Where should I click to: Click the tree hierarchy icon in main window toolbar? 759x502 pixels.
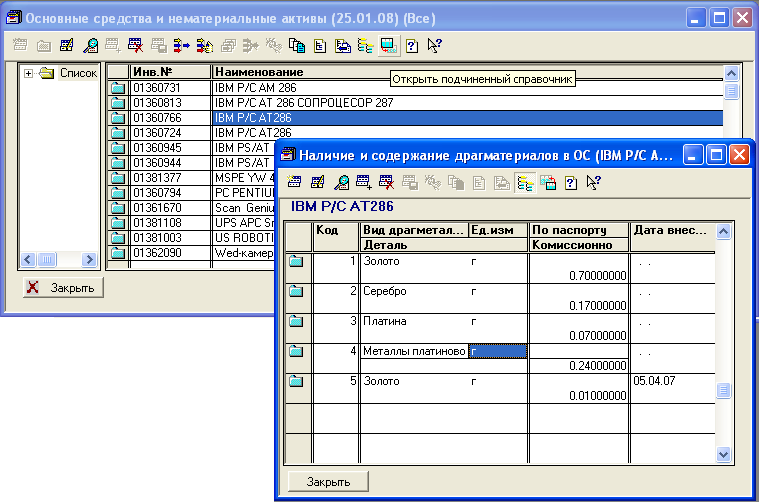point(365,46)
